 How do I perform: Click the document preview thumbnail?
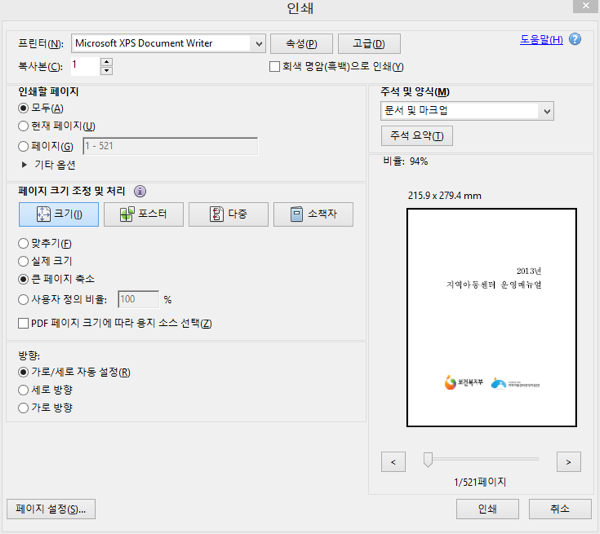(x=491, y=317)
